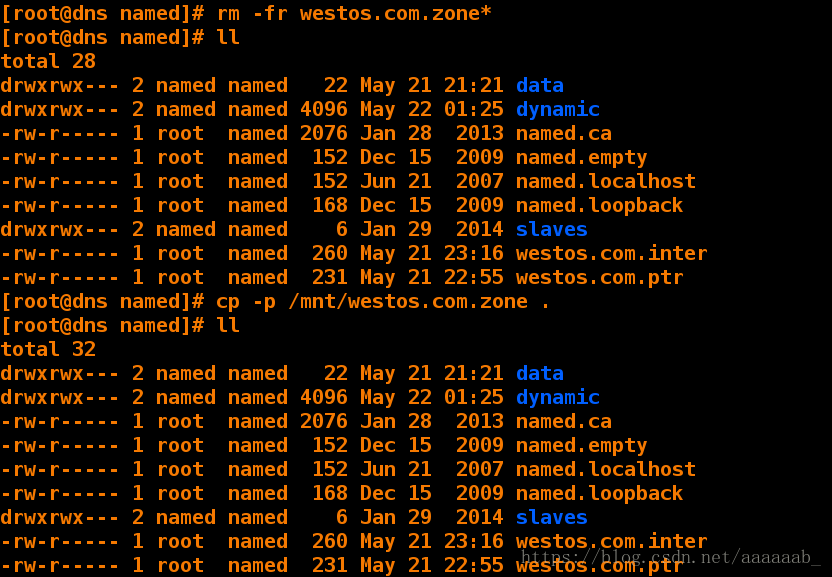Click year "2007" in the total 28 listing
Image resolution: width=832 pixels, height=577 pixels.
480,182
